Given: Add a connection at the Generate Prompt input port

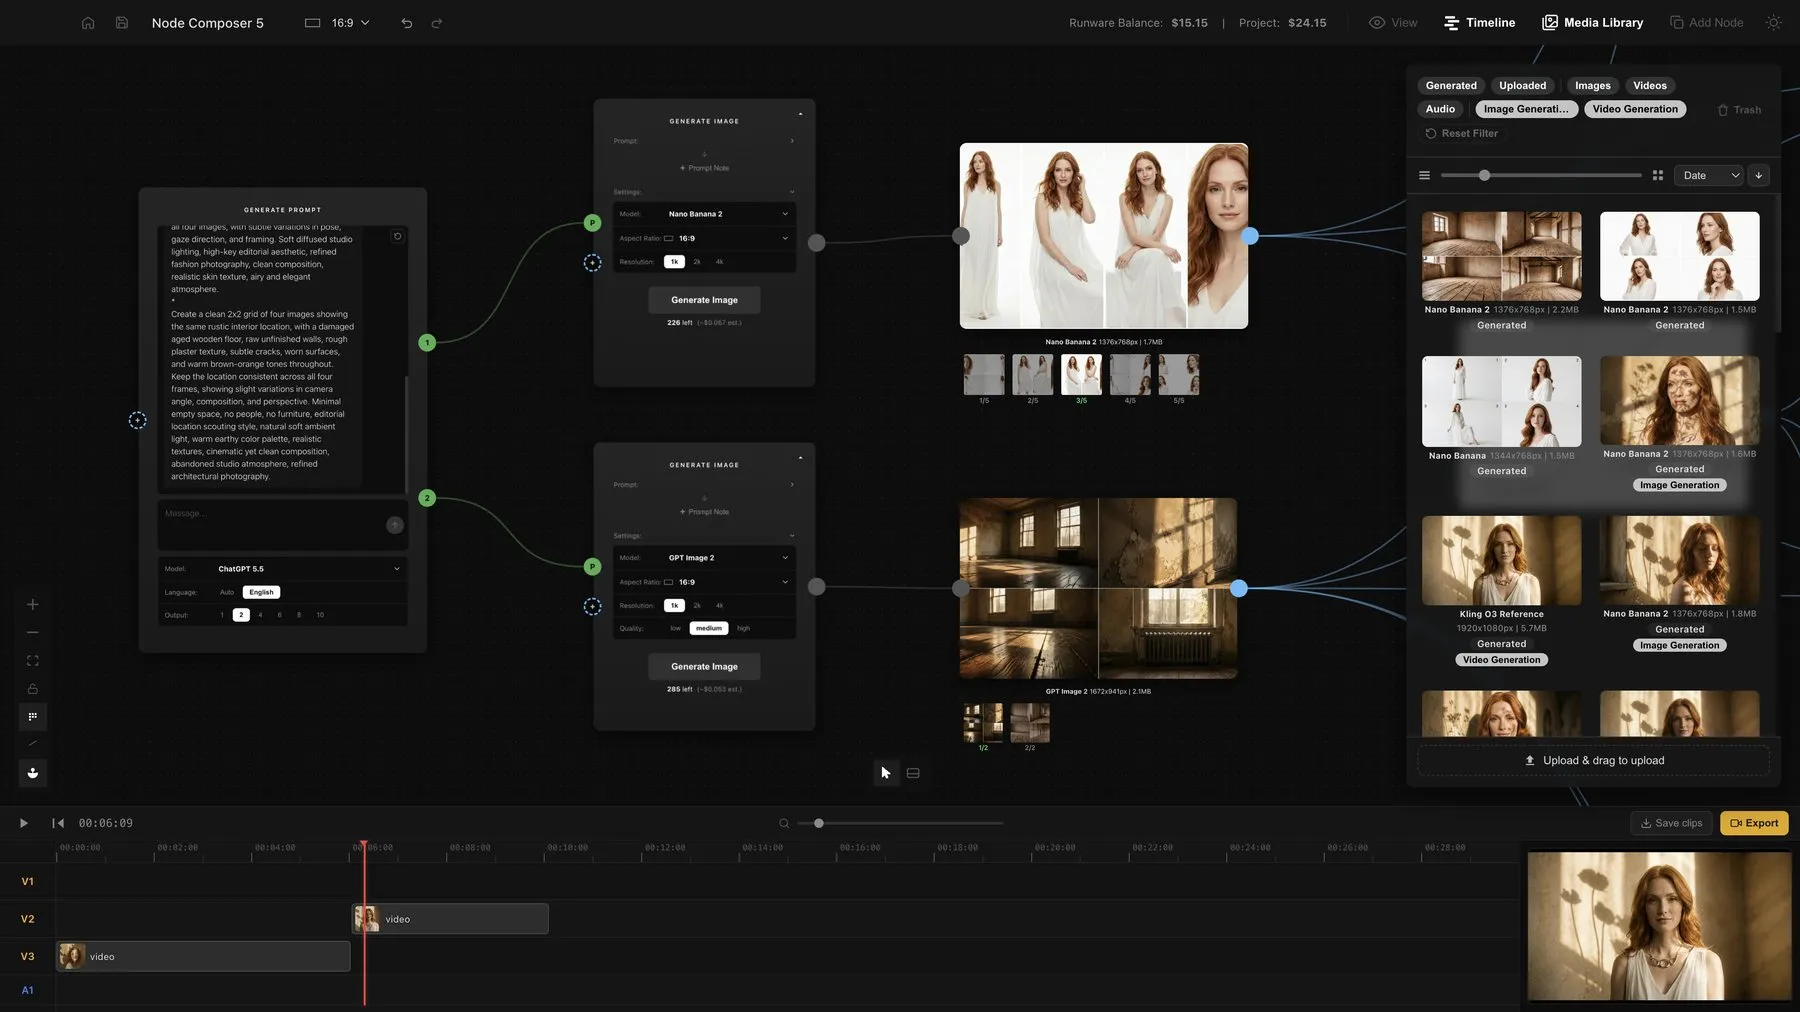Looking at the screenshot, I should (x=138, y=421).
